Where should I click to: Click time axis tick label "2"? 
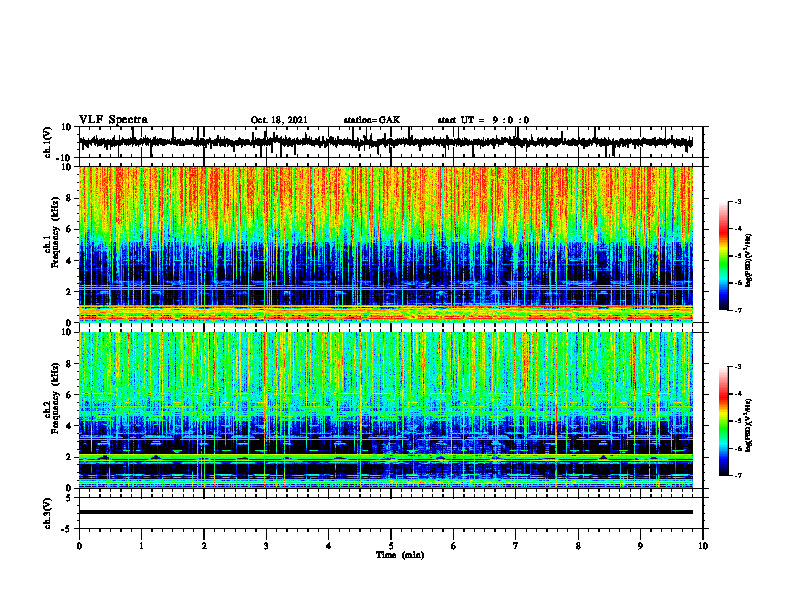click(x=204, y=546)
